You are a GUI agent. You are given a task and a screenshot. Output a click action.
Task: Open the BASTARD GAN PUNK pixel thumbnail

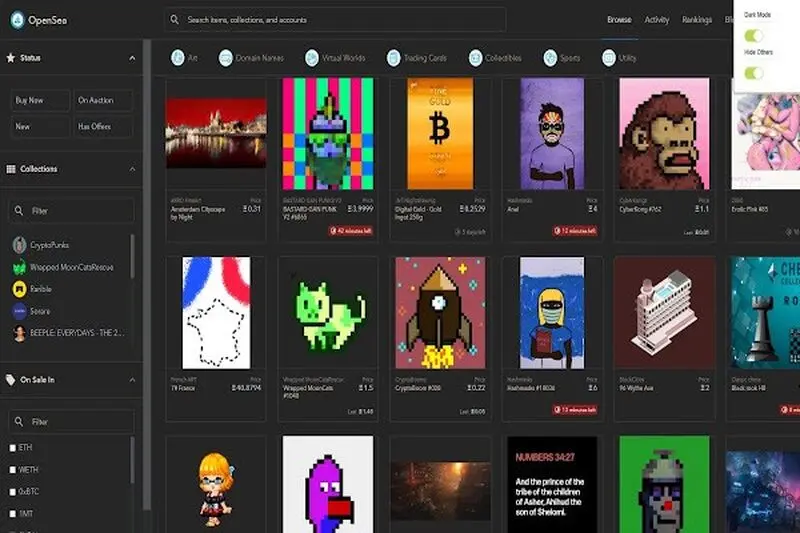pyautogui.click(x=328, y=134)
